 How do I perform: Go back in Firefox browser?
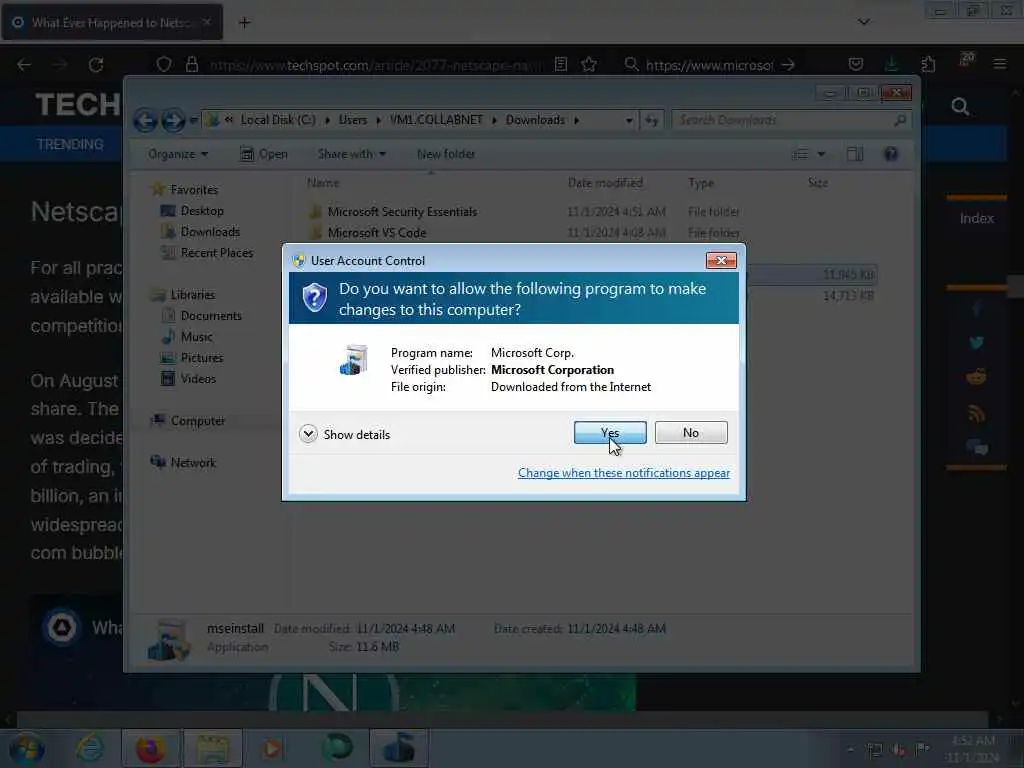tap(24, 65)
